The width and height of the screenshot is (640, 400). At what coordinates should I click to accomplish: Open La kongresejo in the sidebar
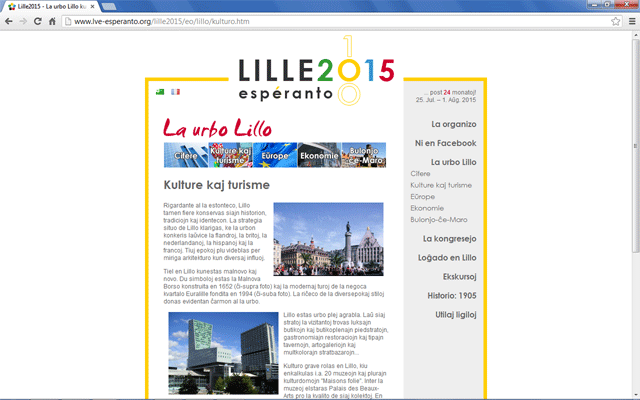449,238
